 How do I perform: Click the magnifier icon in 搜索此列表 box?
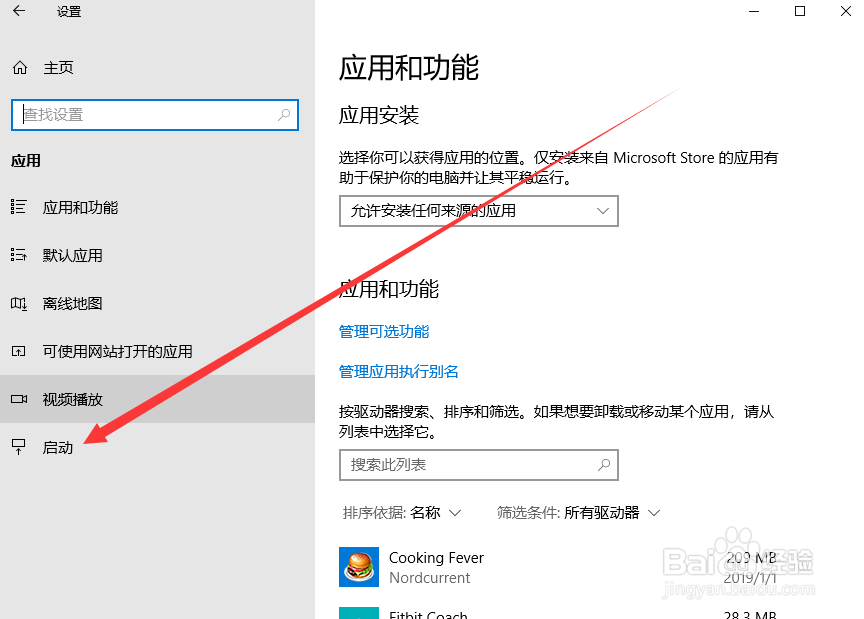pyautogui.click(x=604, y=465)
